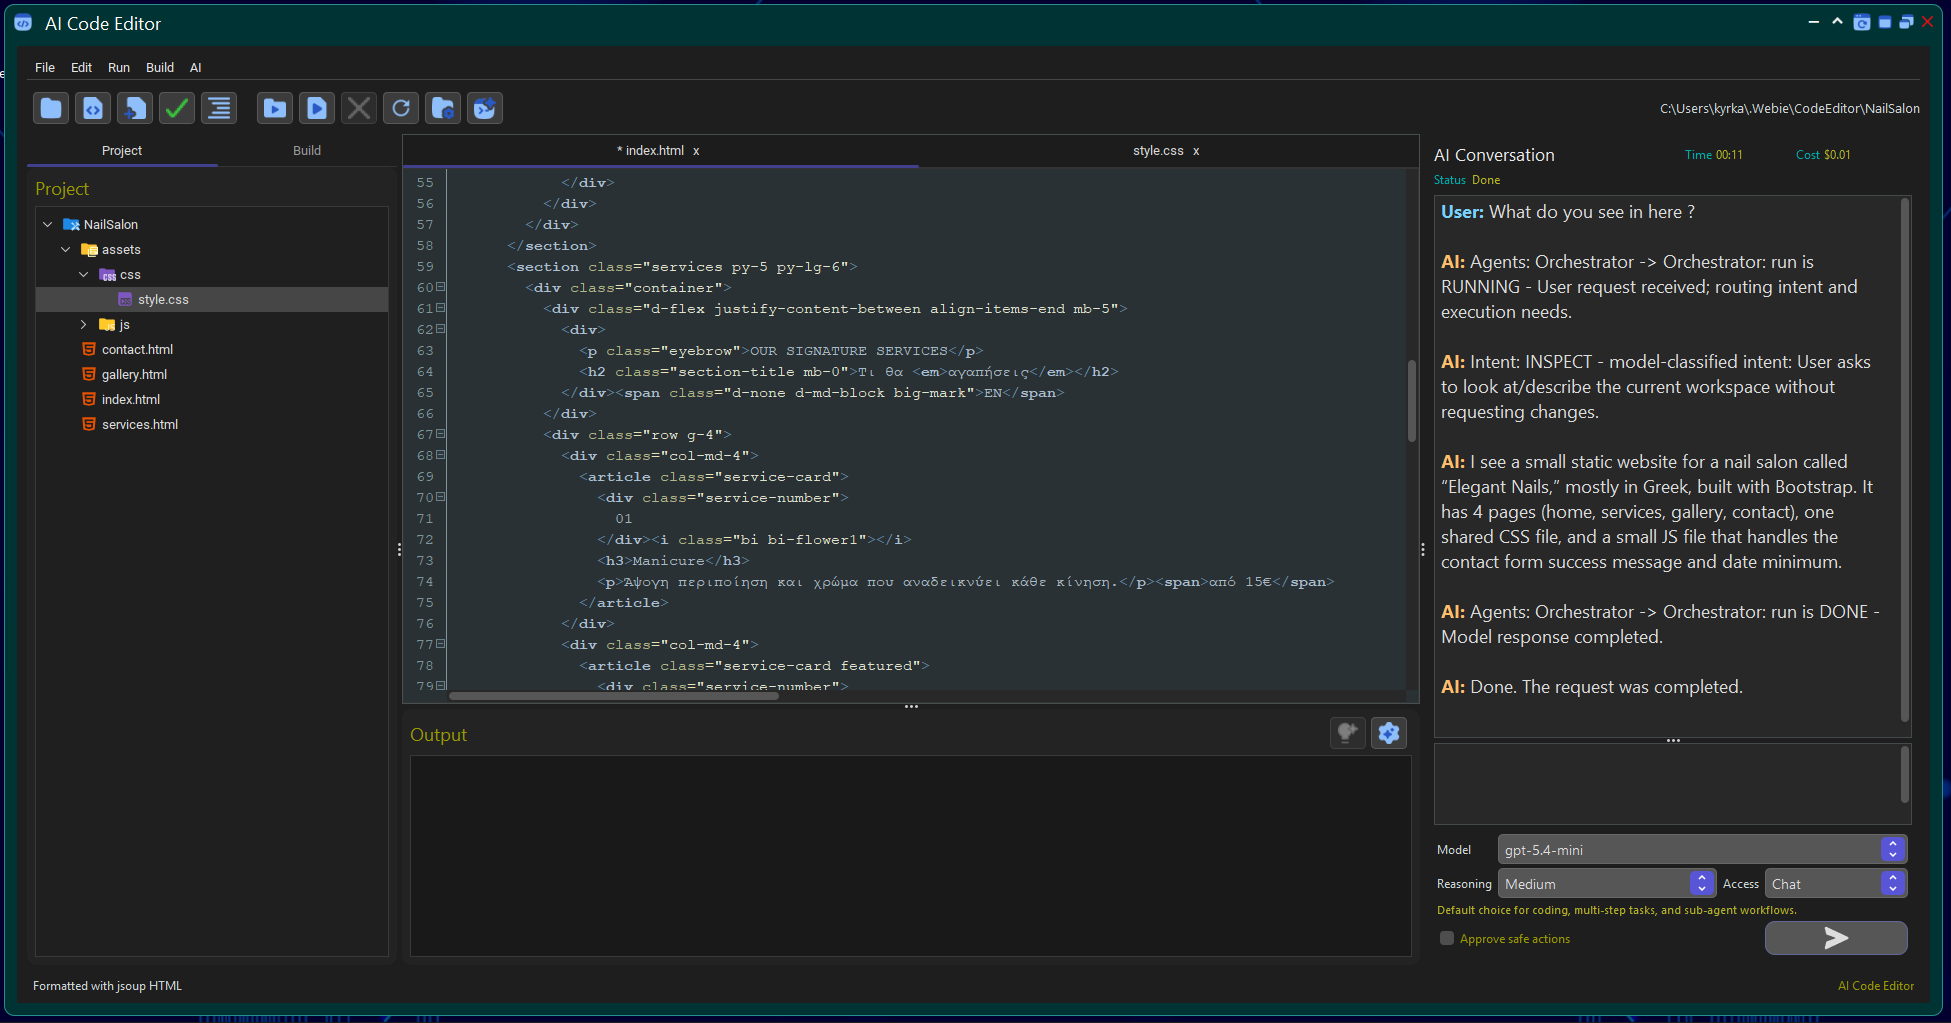Click the splitter handle above the Output panel
Viewport: 1951px width, 1023px height.
(911, 707)
